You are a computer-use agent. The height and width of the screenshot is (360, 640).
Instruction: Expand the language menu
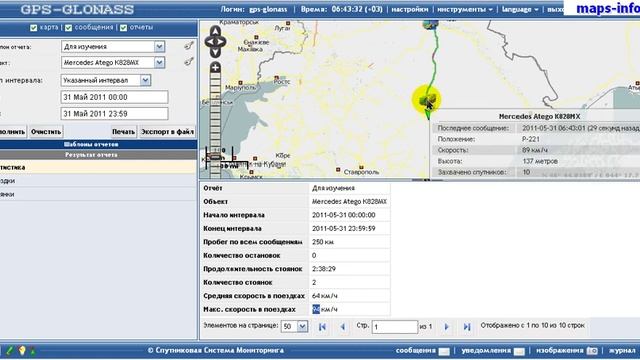[520, 9]
